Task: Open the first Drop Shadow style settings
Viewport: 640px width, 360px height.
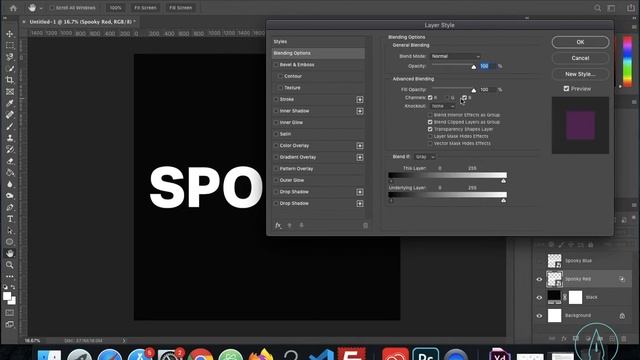Action: 294,192
